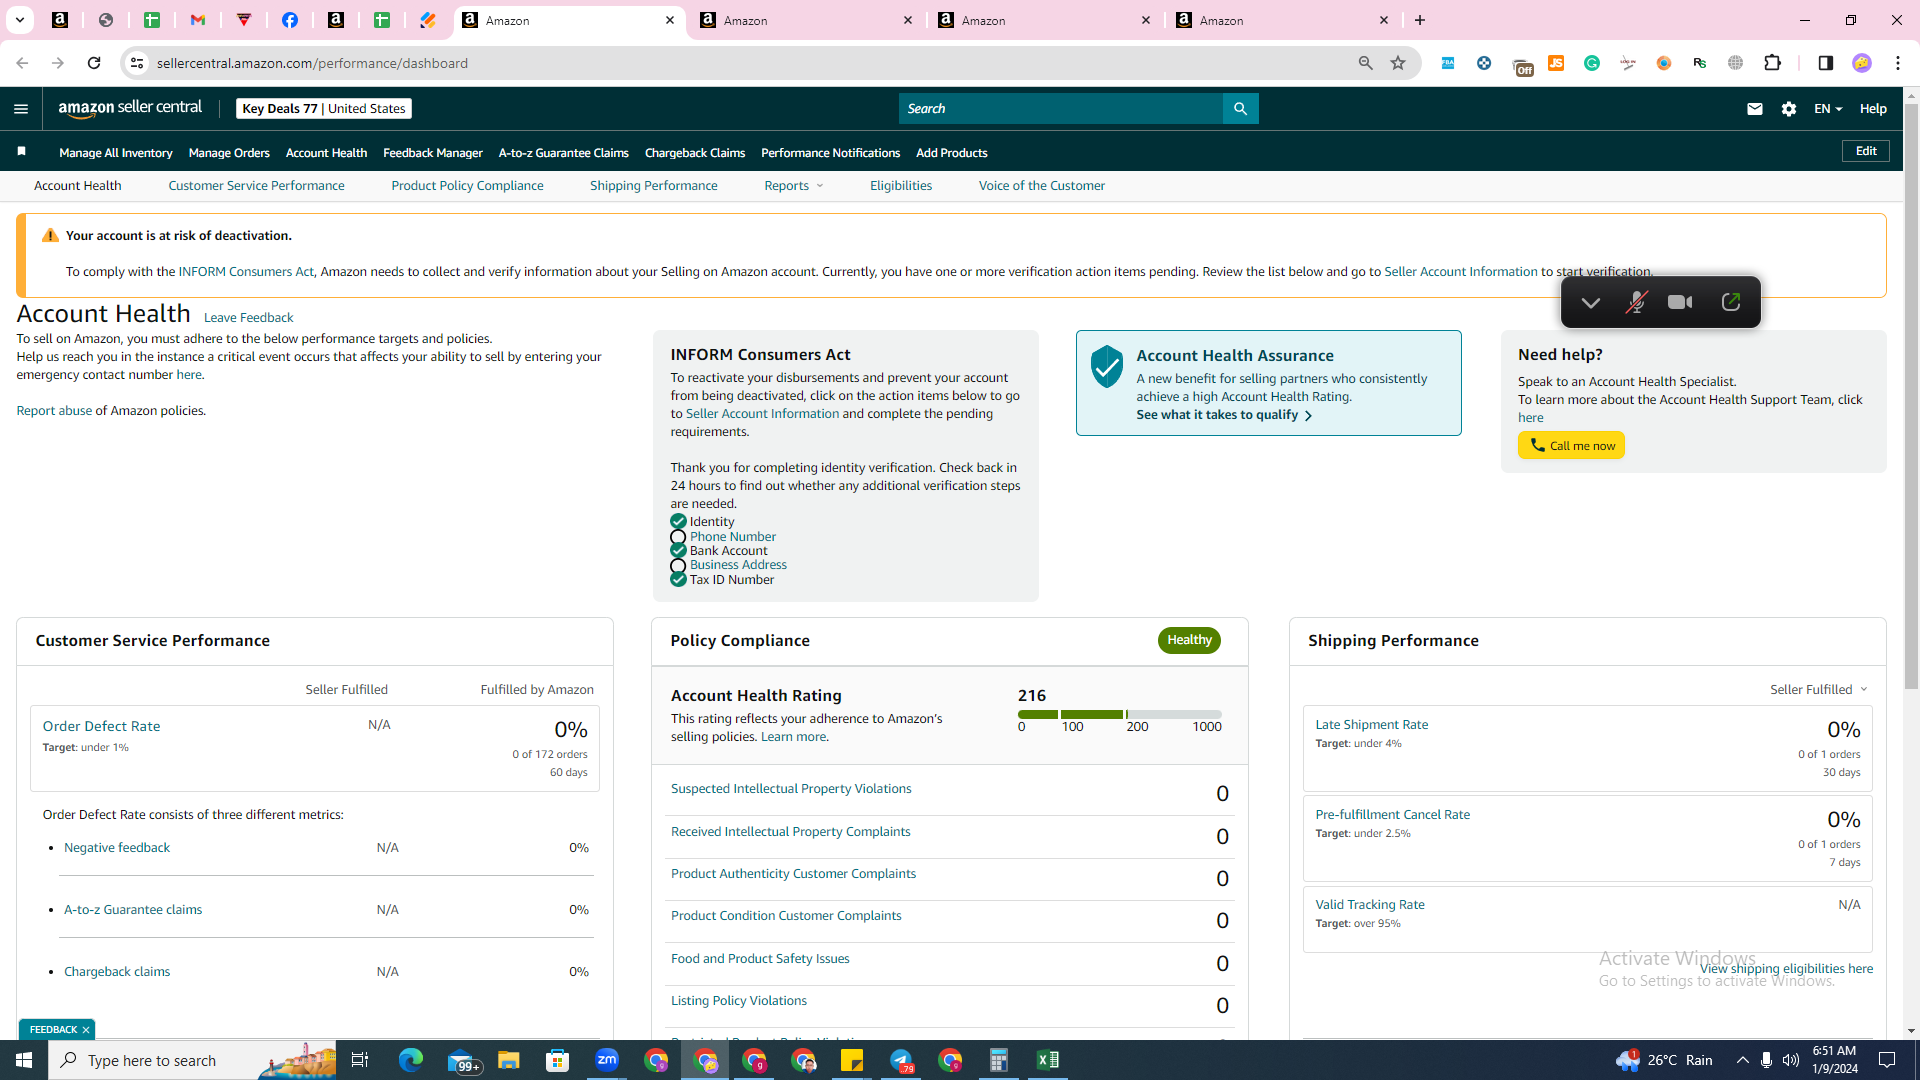Click the Edit button in nav bar
Screen dimensions: 1920x1080
(x=1866, y=151)
